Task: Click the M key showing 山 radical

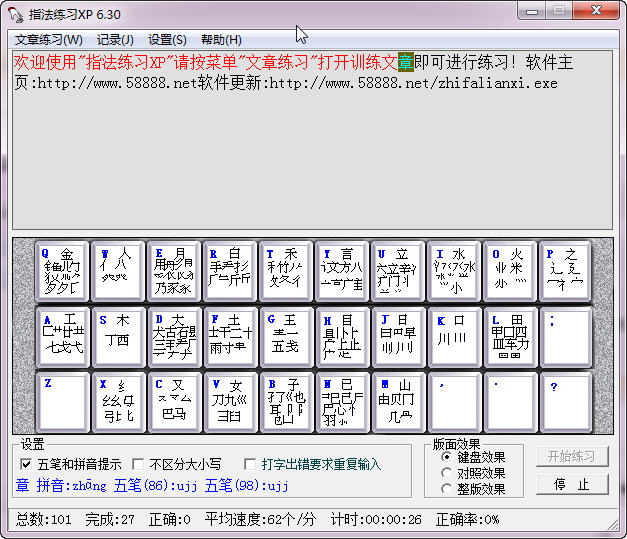Action: (x=398, y=402)
